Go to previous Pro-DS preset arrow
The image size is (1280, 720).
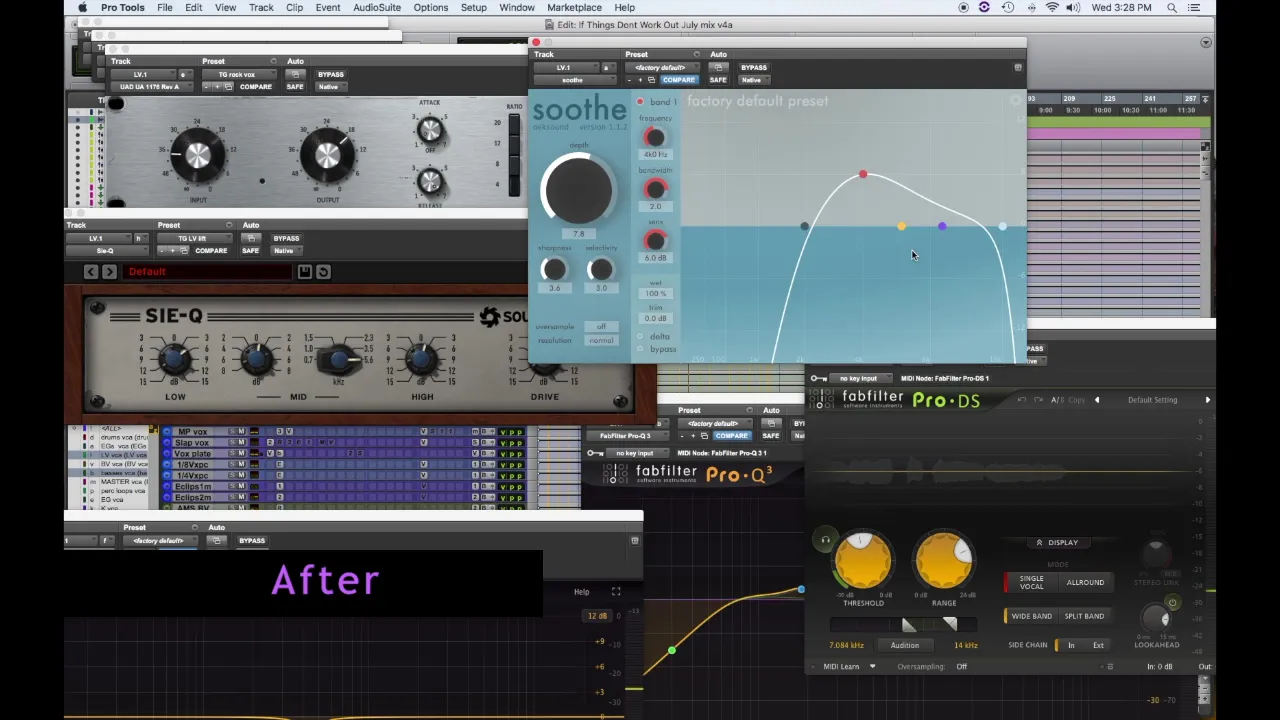coord(1096,400)
